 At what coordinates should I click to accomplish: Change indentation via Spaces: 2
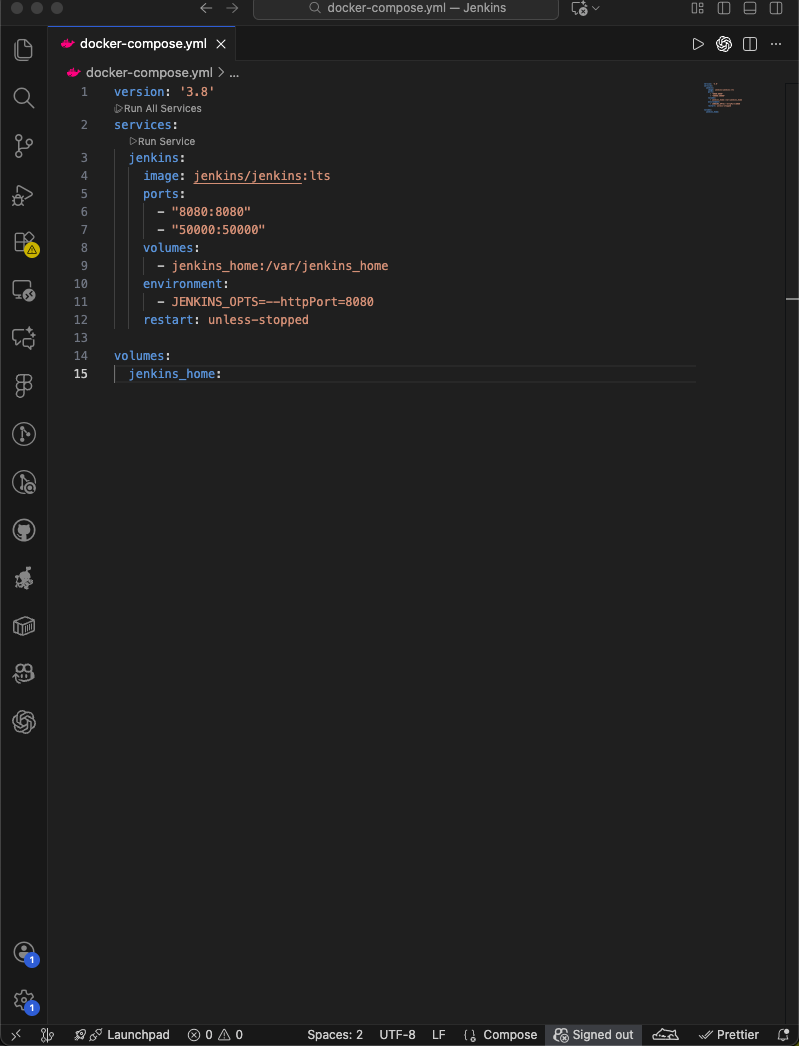click(x=335, y=1035)
